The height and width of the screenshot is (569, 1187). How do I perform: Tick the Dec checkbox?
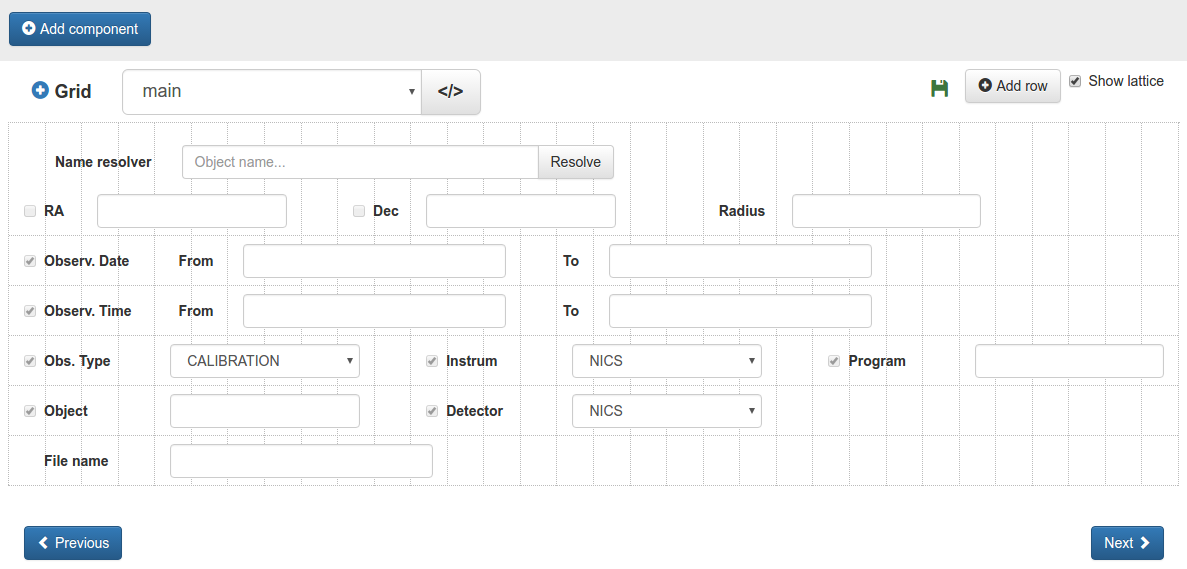click(359, 211)
